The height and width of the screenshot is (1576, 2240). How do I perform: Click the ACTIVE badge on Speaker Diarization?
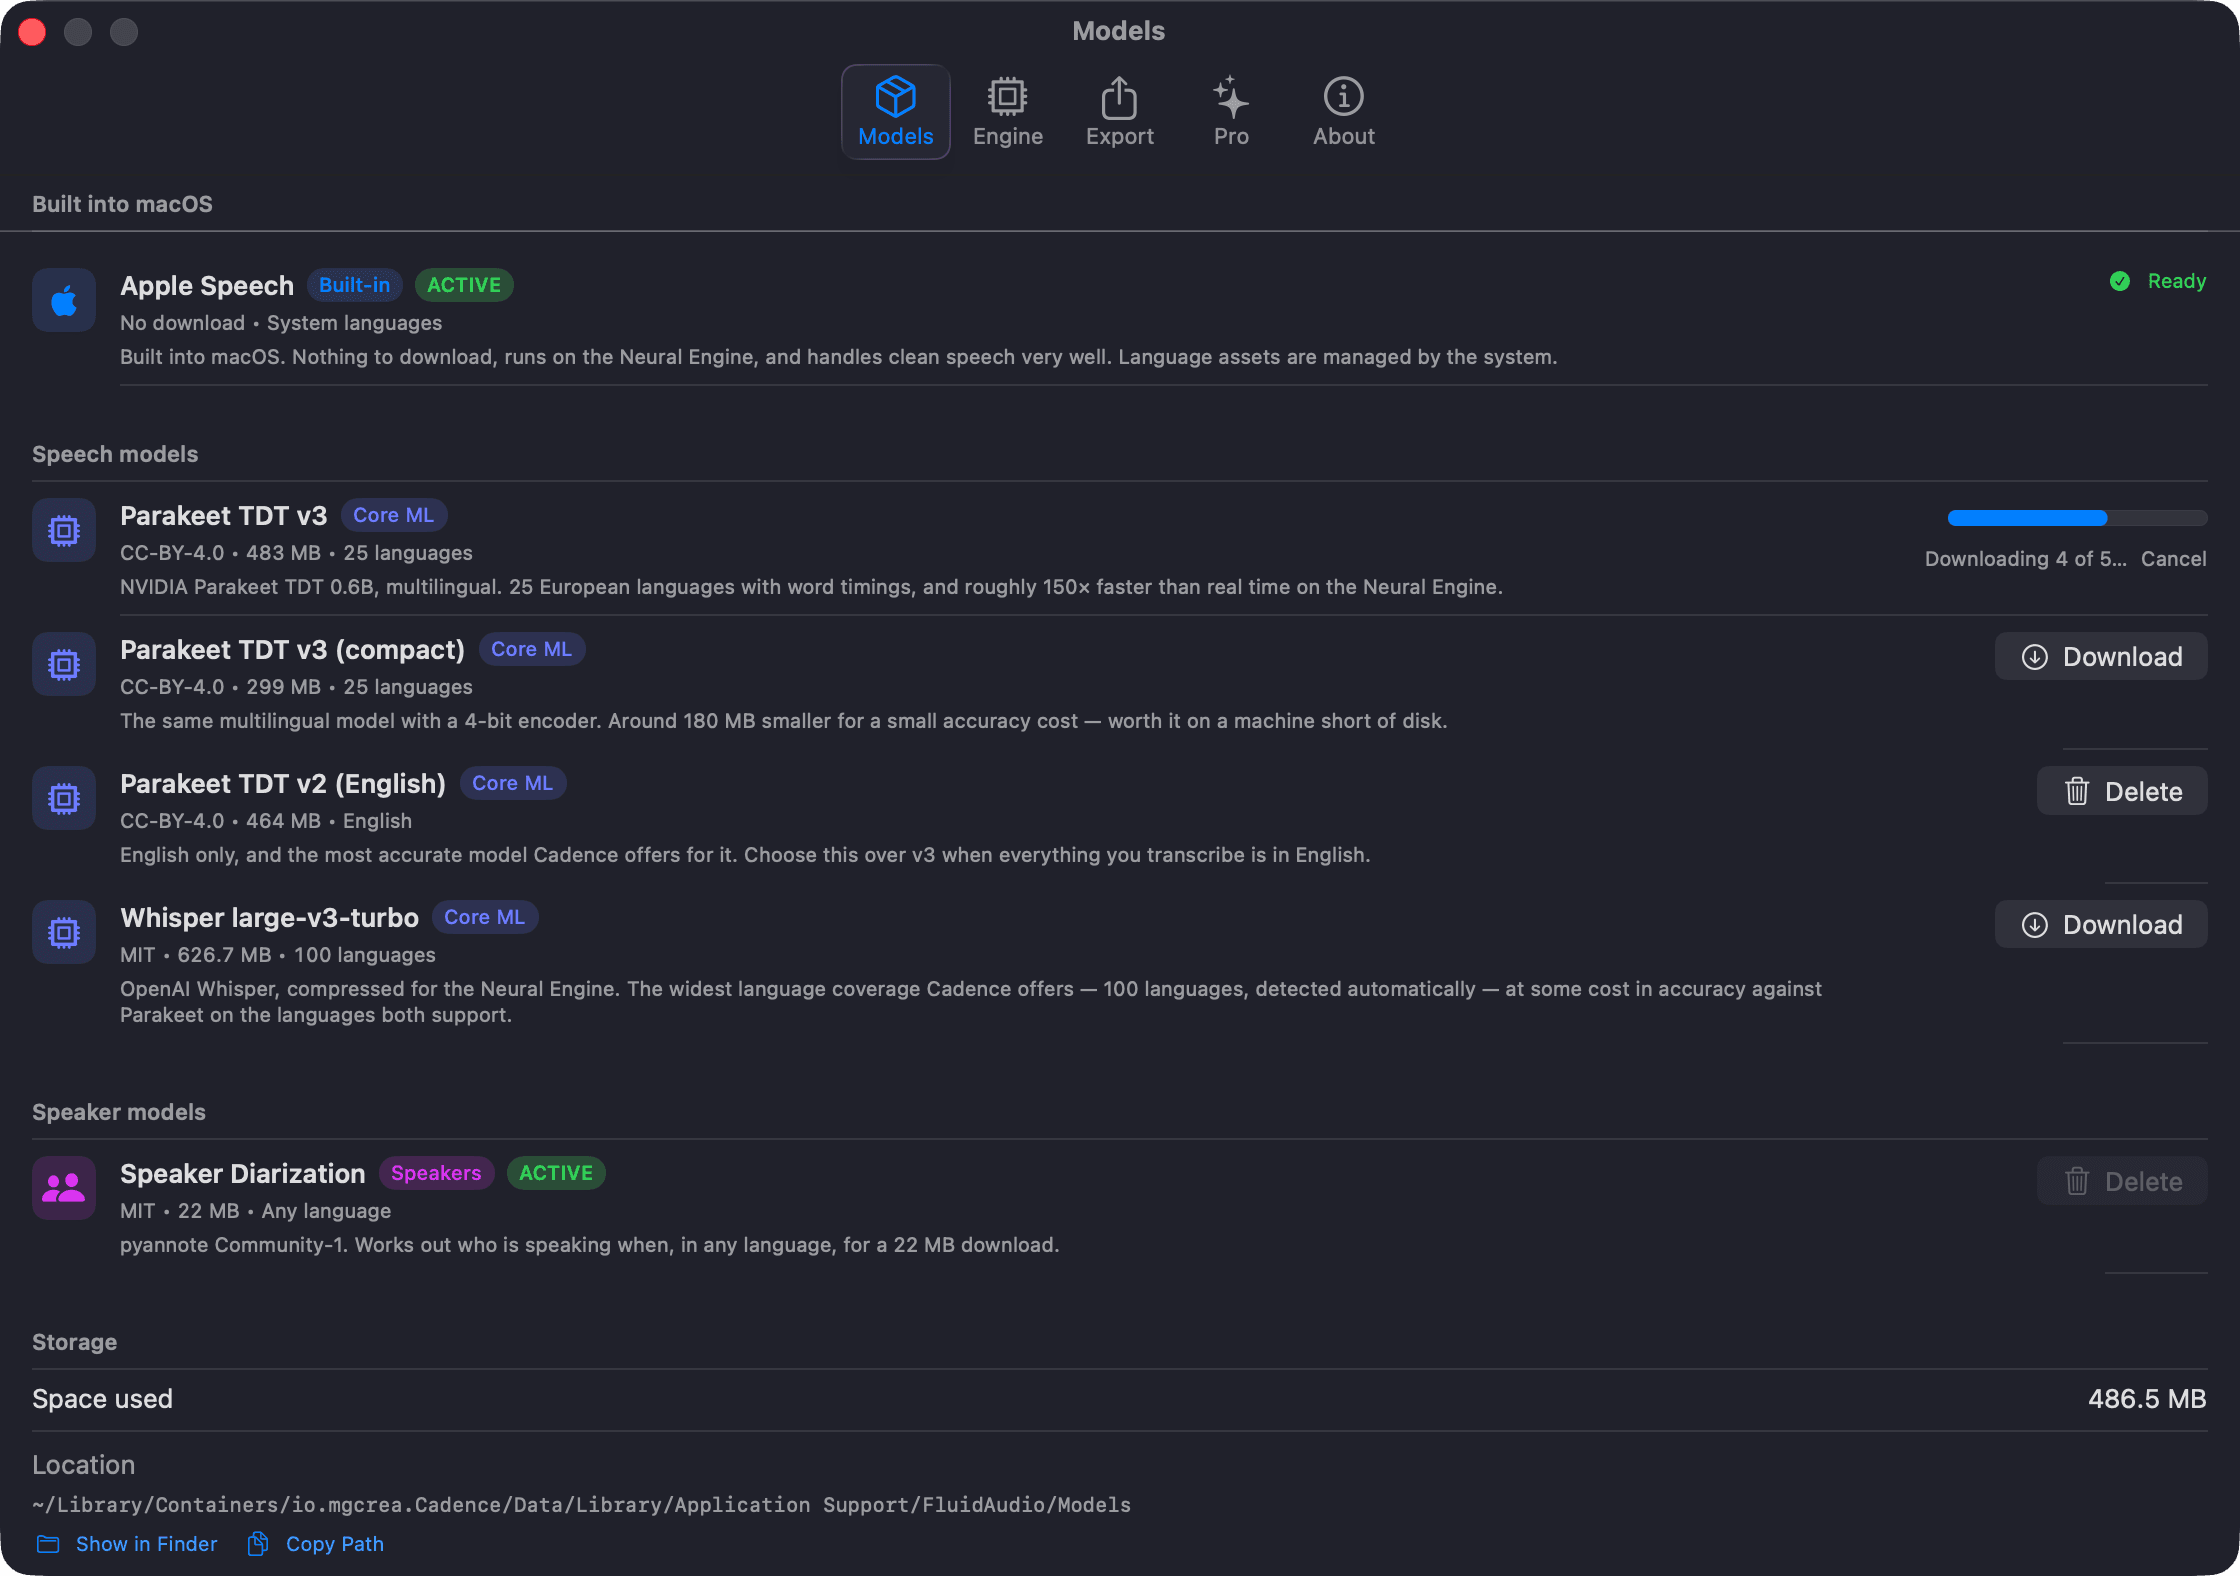click(556, 1173)
